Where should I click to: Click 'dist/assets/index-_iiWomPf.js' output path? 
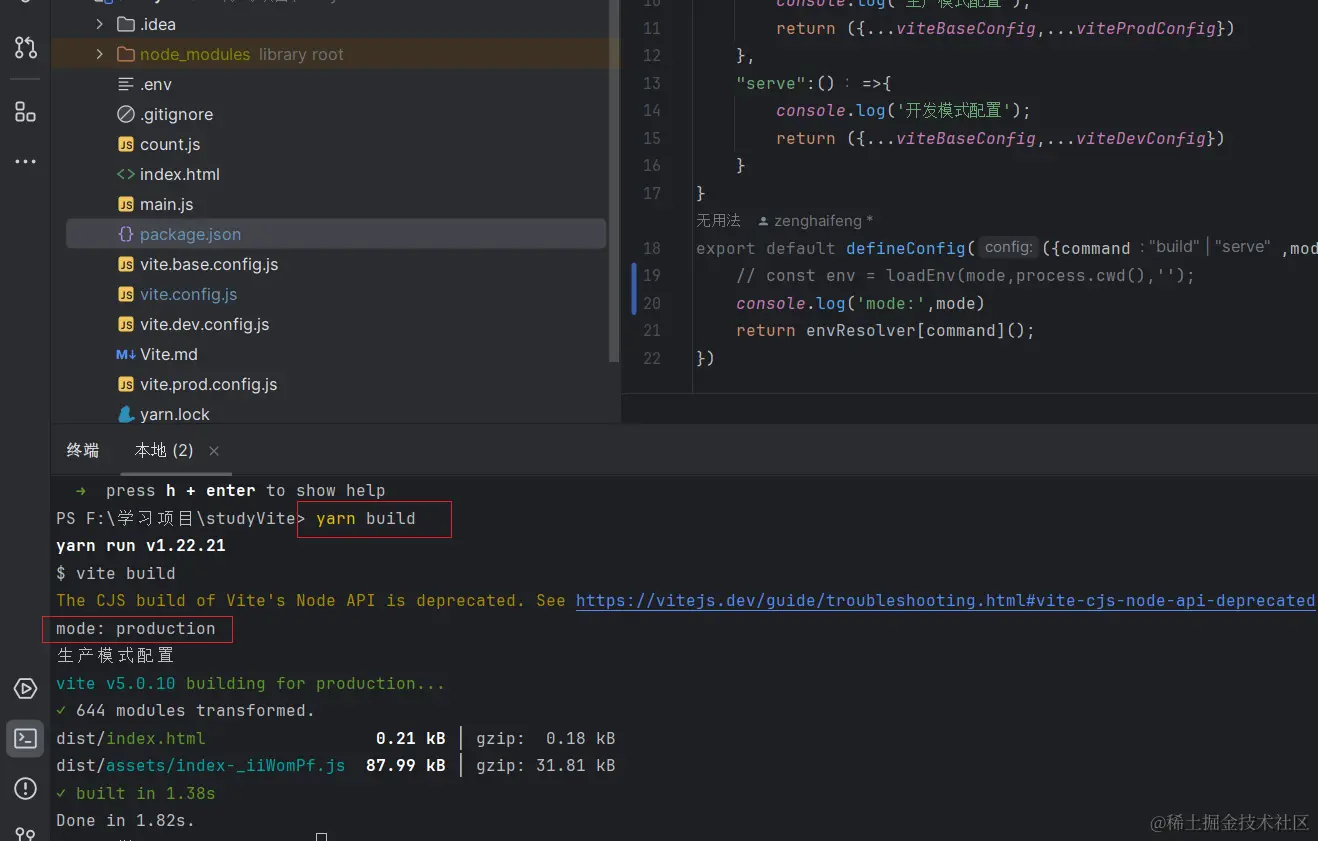pos(201,765)
